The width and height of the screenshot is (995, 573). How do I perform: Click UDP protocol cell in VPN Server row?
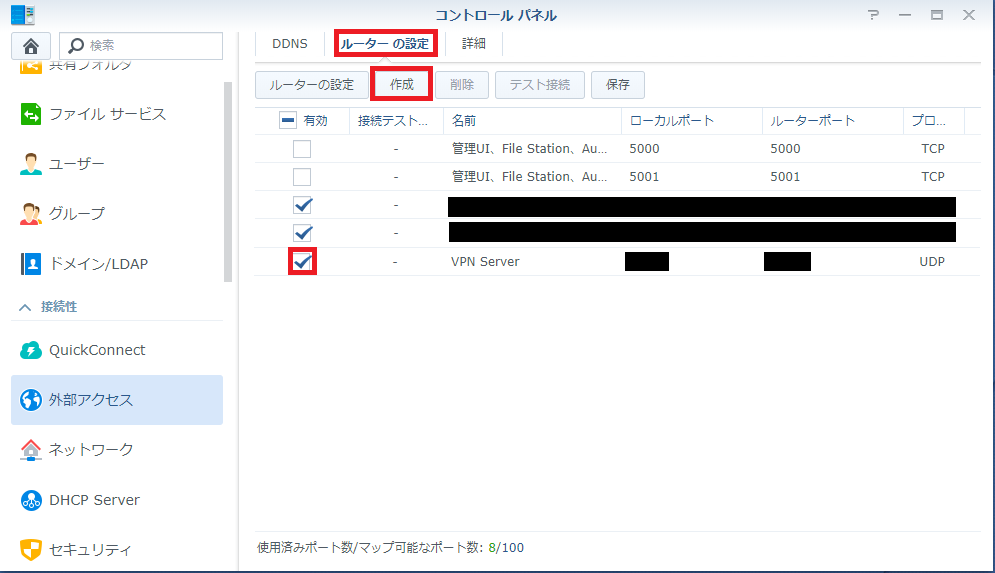[932, 261]
